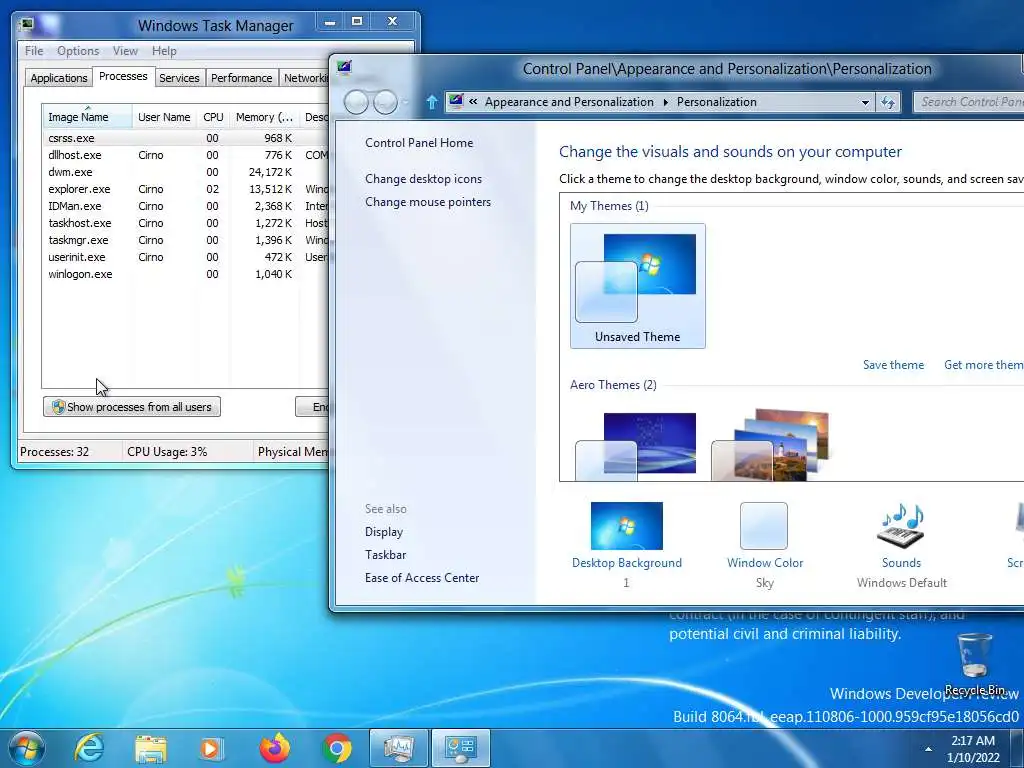Open Desktop Background settings icon

[x=626, y=526]
